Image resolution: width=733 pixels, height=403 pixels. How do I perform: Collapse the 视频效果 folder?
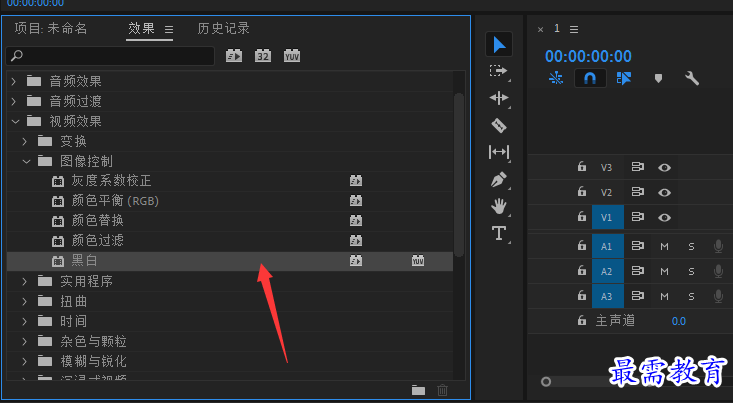15,122
